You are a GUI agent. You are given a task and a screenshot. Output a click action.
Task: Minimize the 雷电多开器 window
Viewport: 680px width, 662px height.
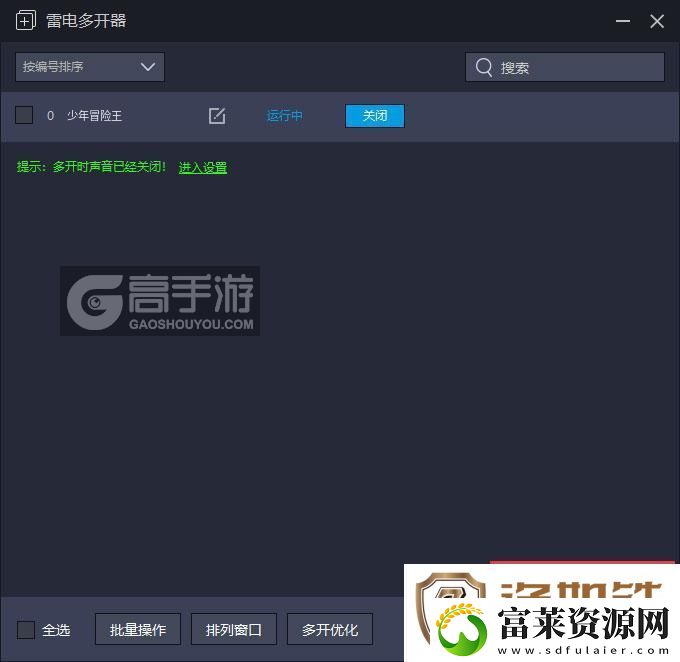[623, 21]
